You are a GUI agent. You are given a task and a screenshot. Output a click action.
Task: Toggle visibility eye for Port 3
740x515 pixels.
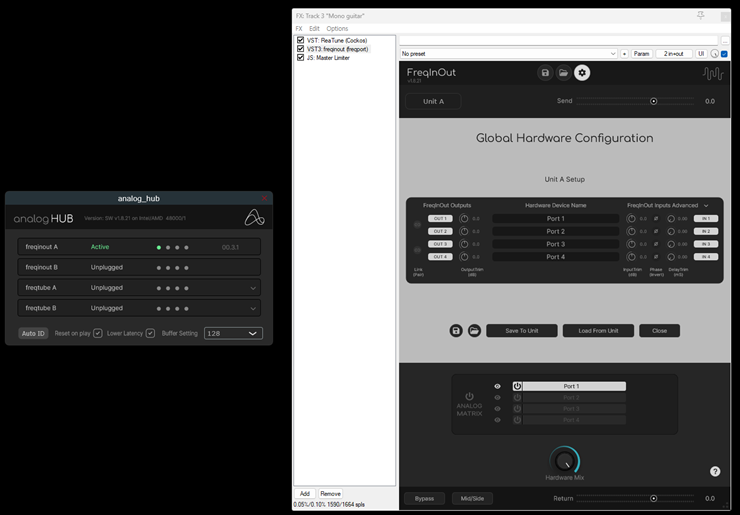[497, 409]
